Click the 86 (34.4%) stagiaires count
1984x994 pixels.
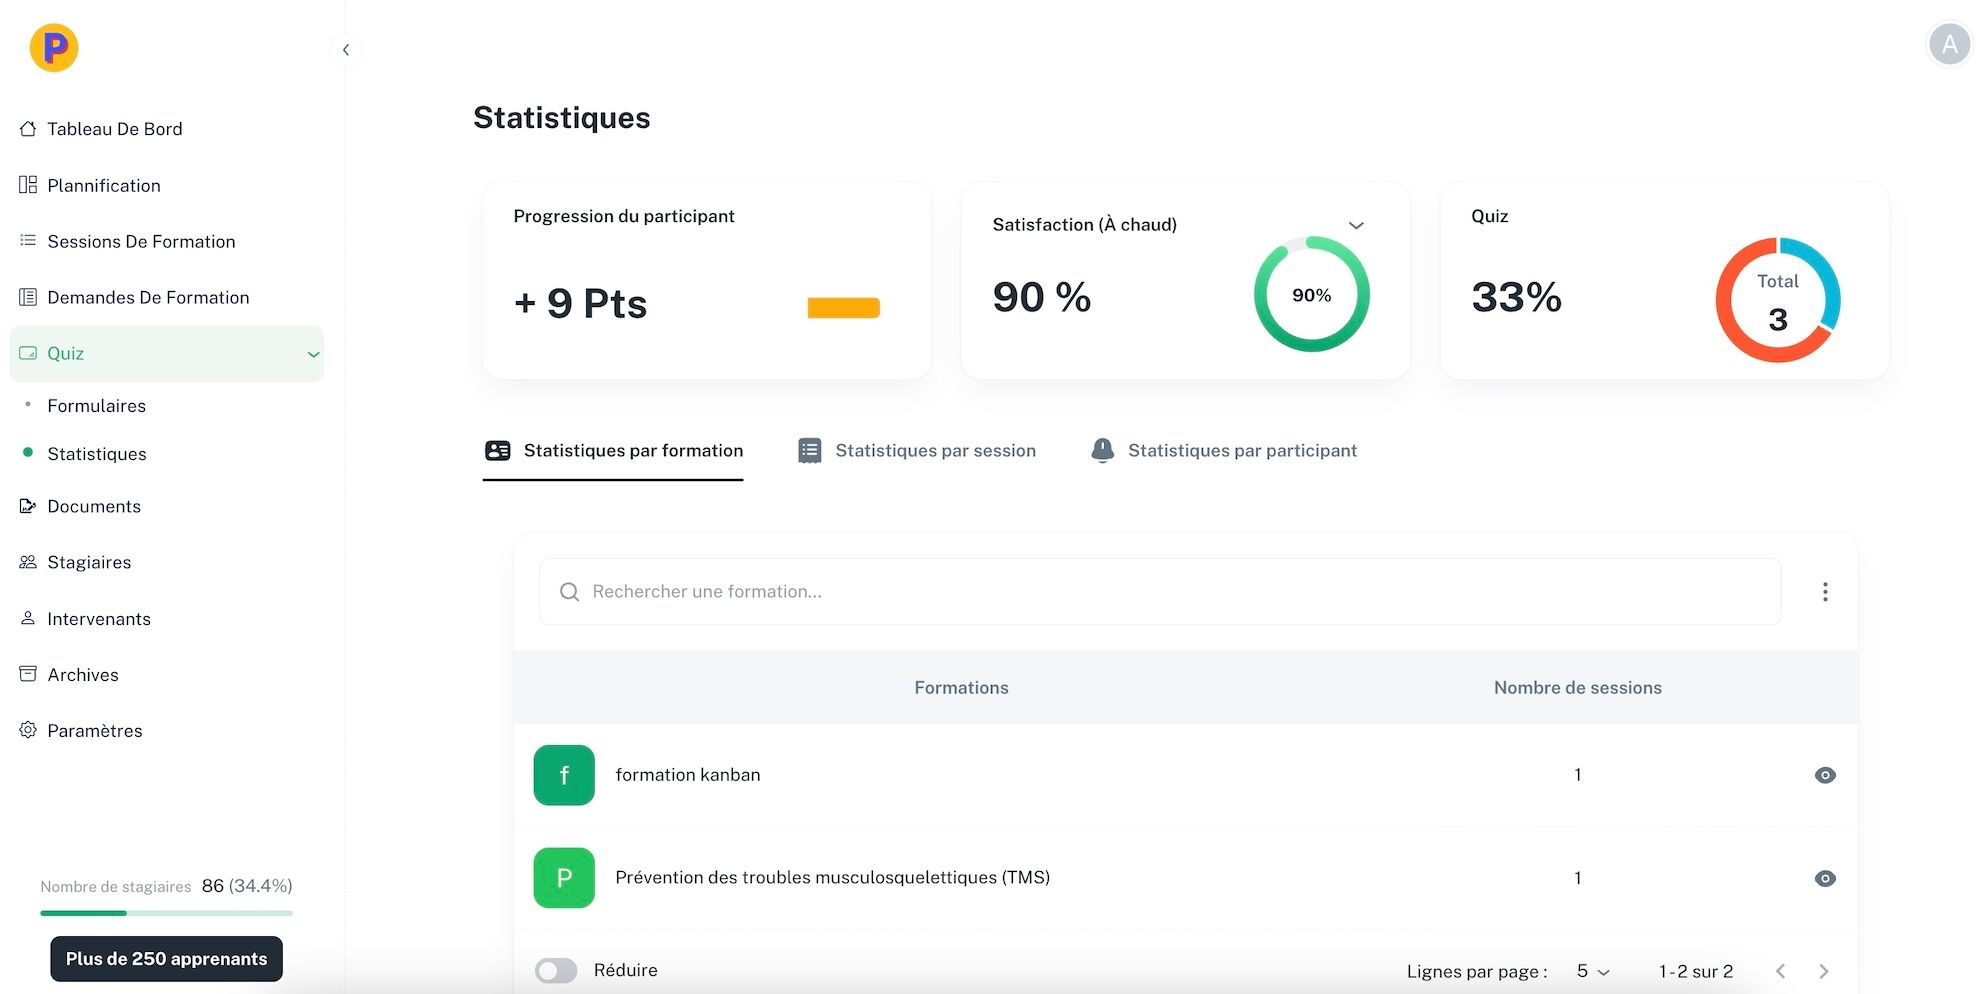(247, 886)
